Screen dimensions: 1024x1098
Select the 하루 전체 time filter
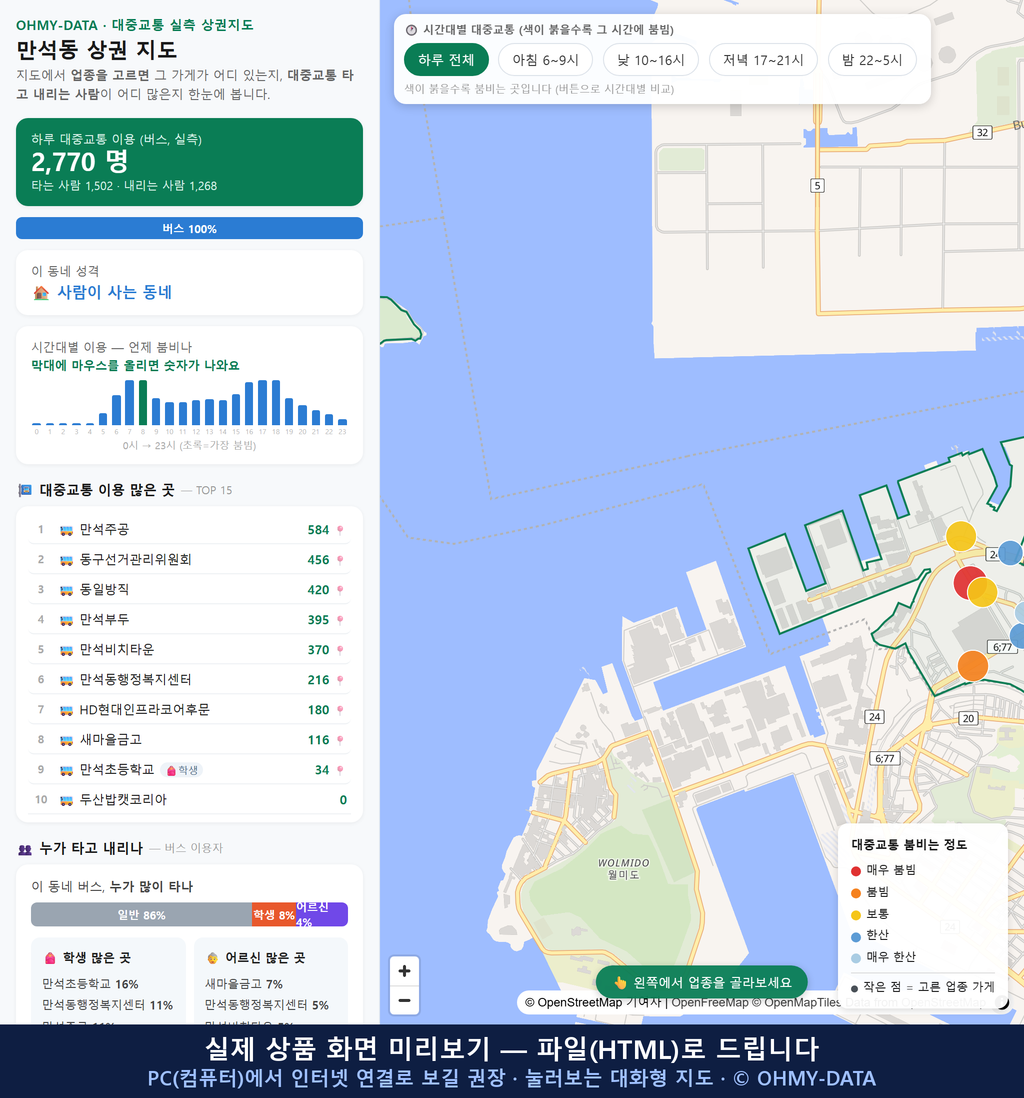coord(446,60)
